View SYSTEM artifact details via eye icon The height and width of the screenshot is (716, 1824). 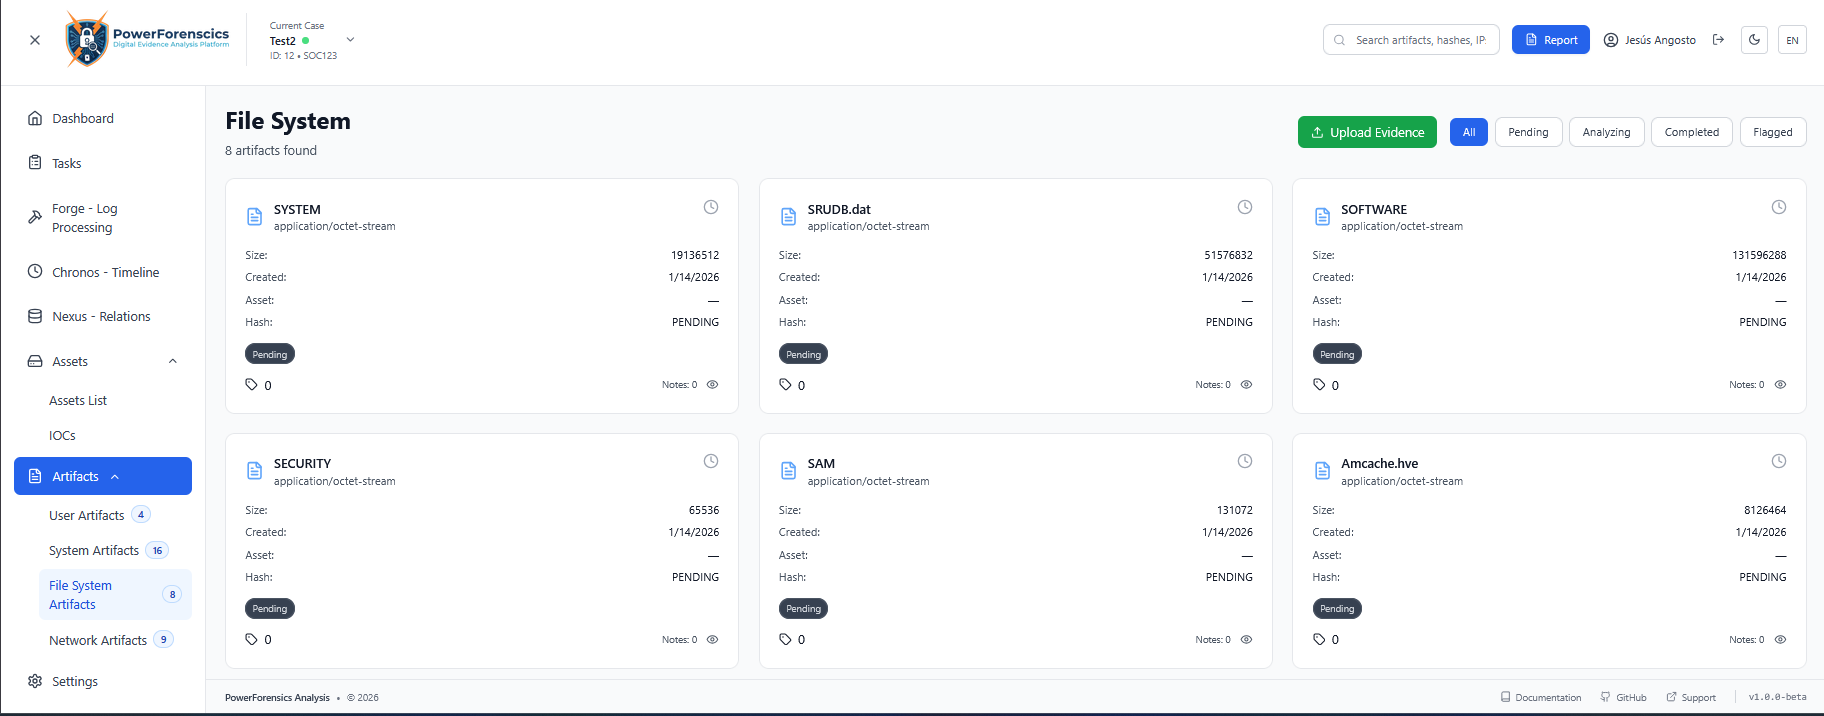point(713,385)
